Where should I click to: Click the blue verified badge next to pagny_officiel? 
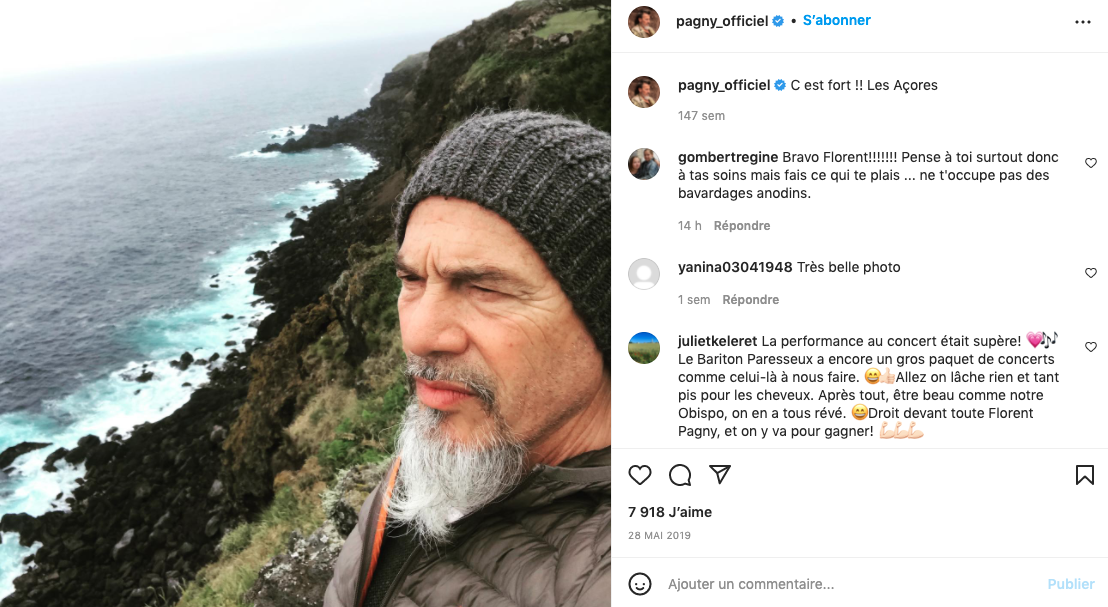[777, 20]
